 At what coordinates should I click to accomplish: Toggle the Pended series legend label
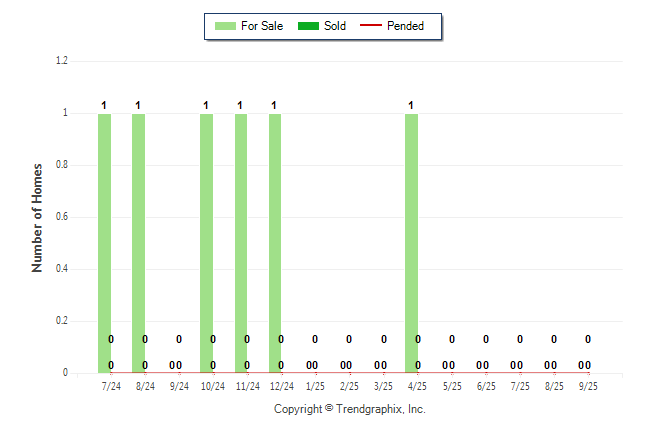[x=405, y=26]
